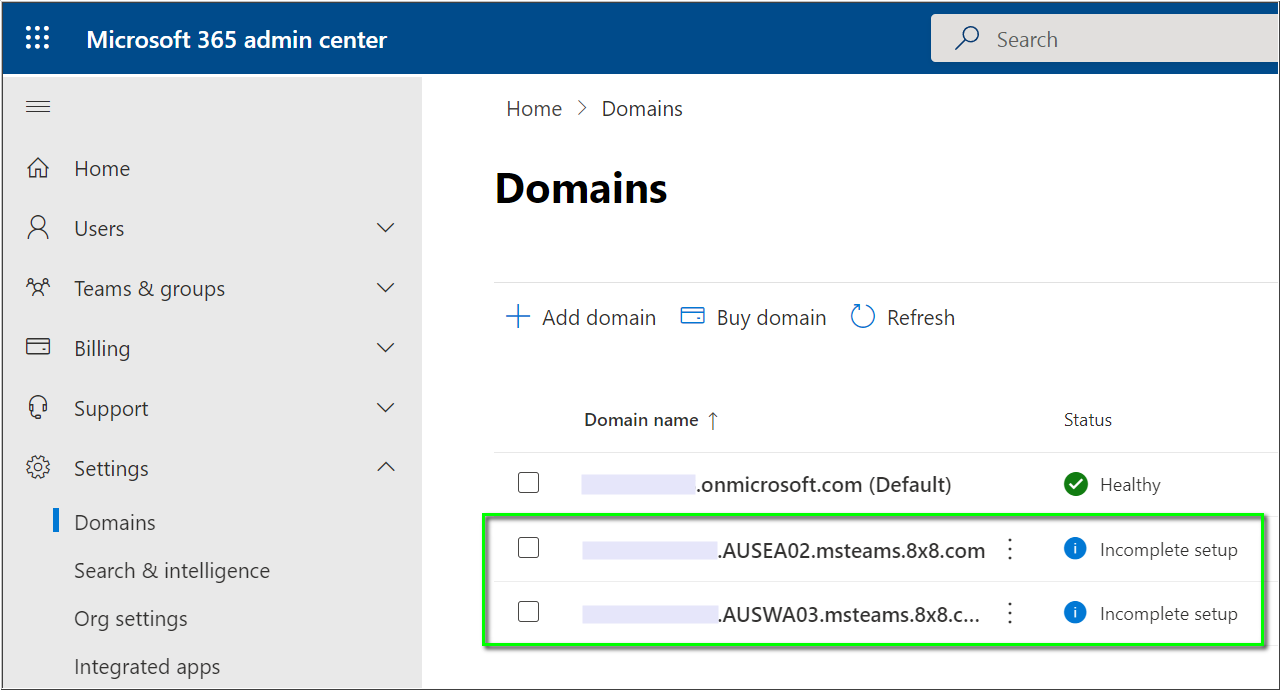Click the Buy domain button label

click(x=771, y=318)
